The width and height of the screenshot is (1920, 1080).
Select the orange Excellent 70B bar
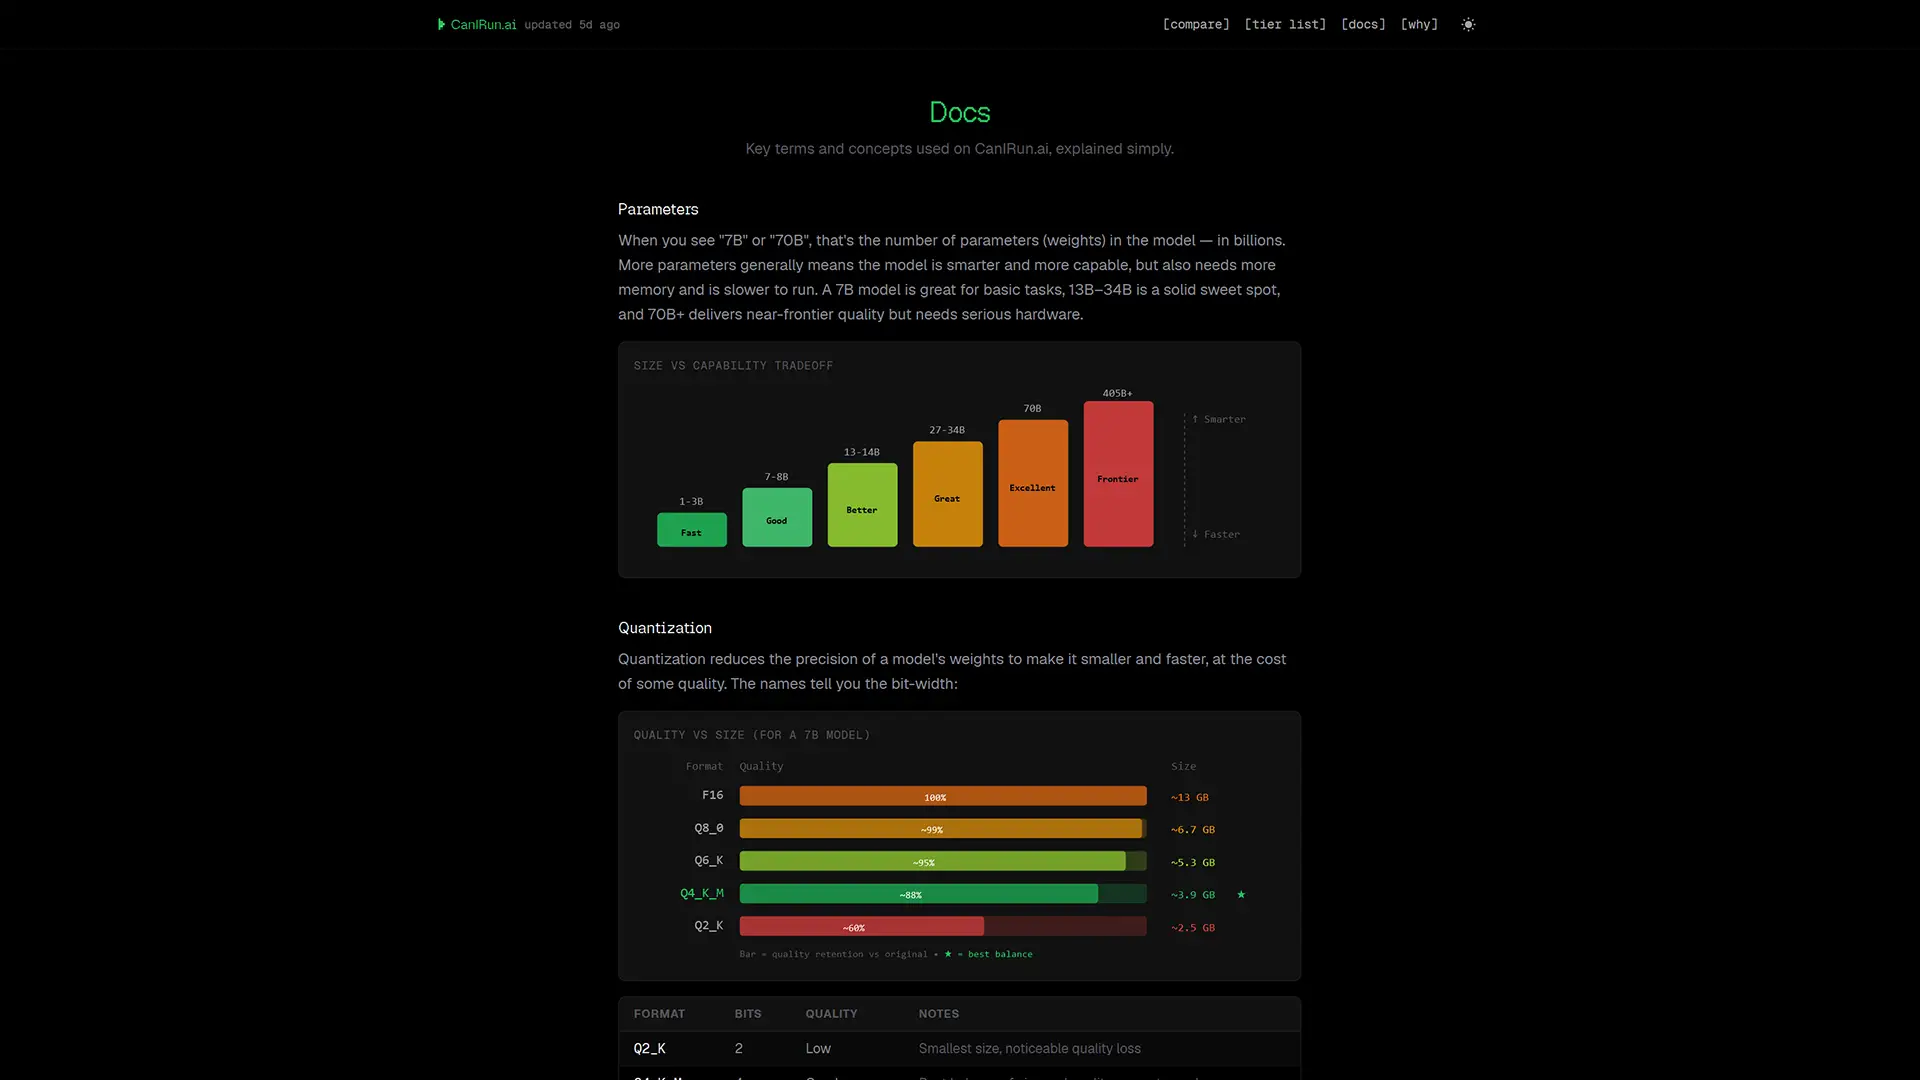1032,483
